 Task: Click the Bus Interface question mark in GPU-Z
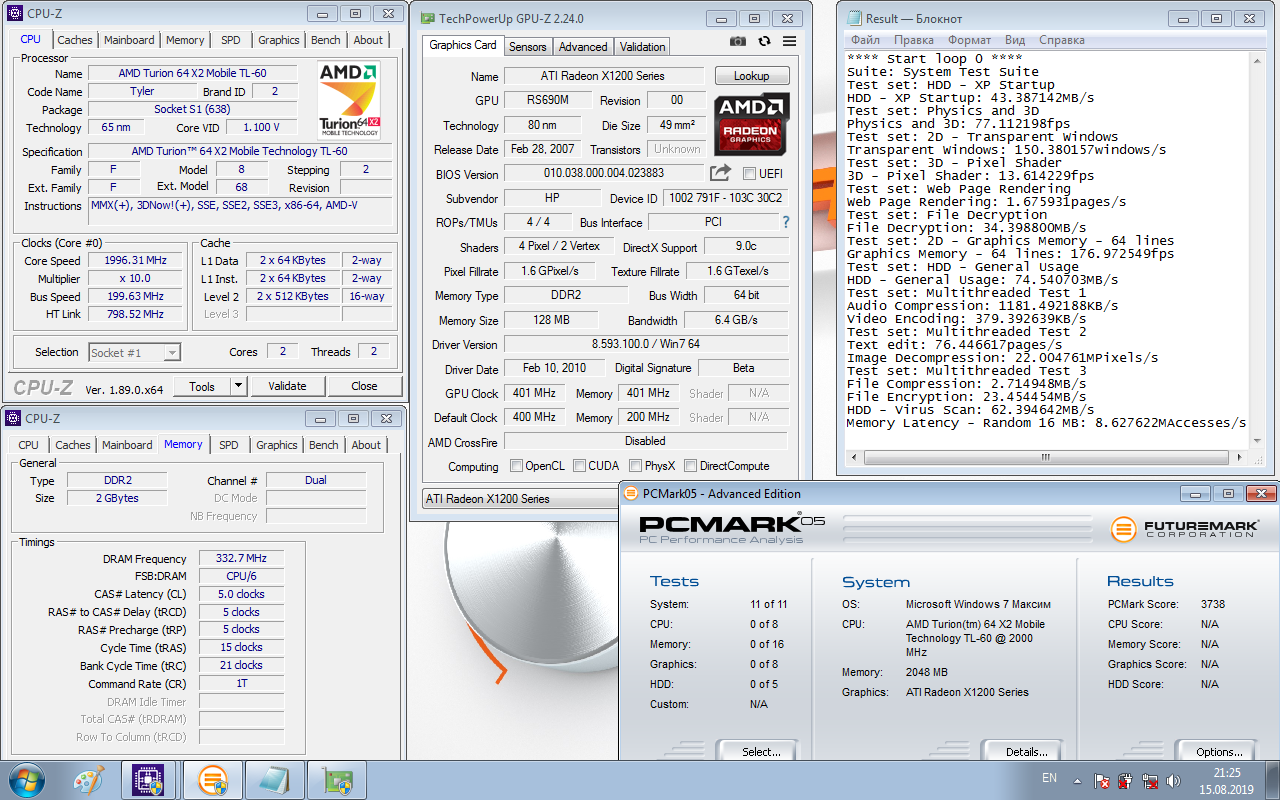[x=786, y=222]
